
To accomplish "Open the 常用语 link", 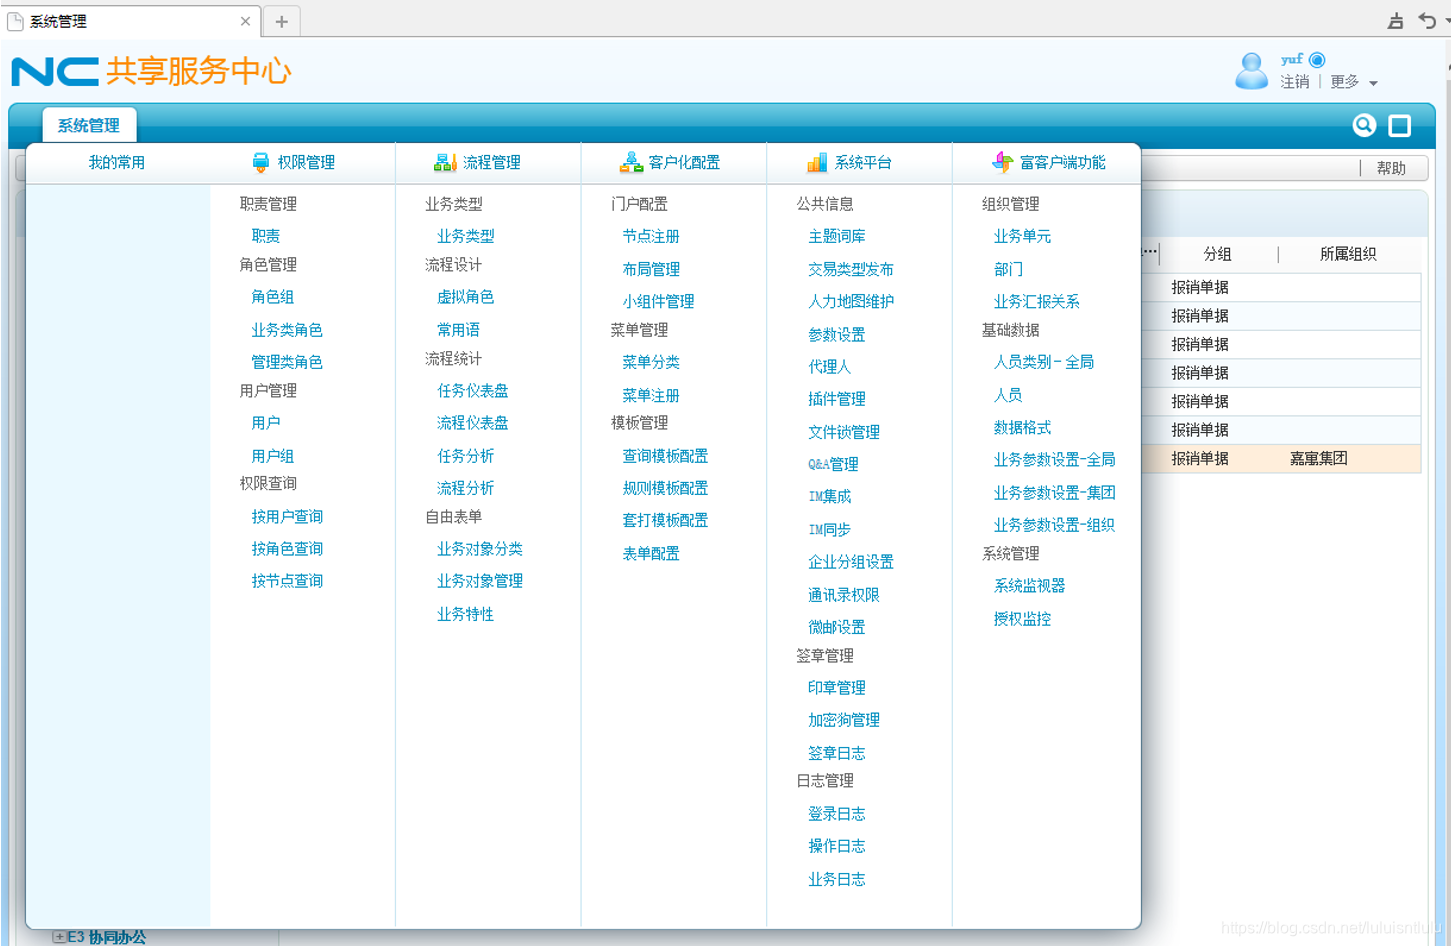I will tap(458, 330).
